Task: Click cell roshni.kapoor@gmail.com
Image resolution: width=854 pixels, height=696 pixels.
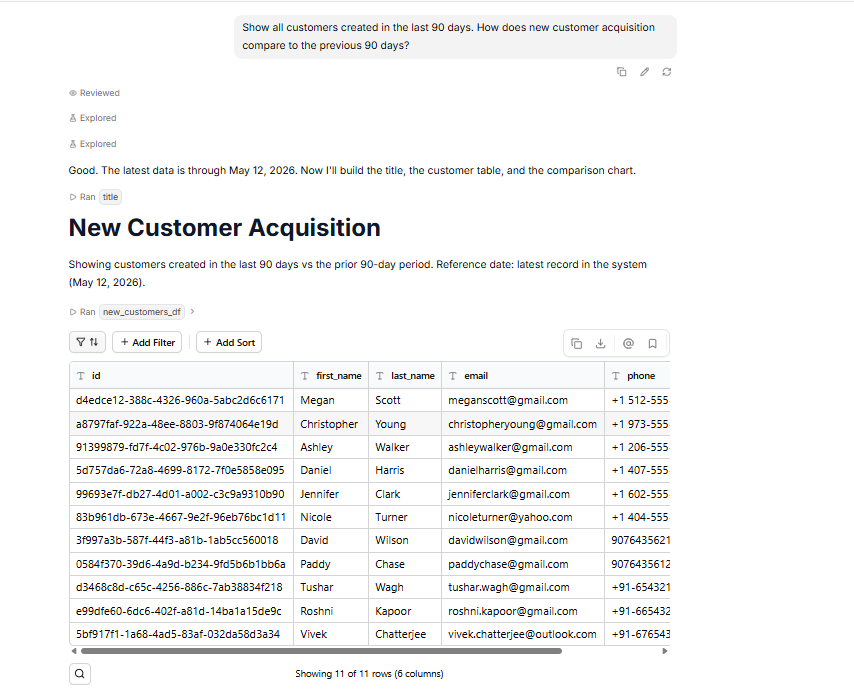Action: [523, 611]
